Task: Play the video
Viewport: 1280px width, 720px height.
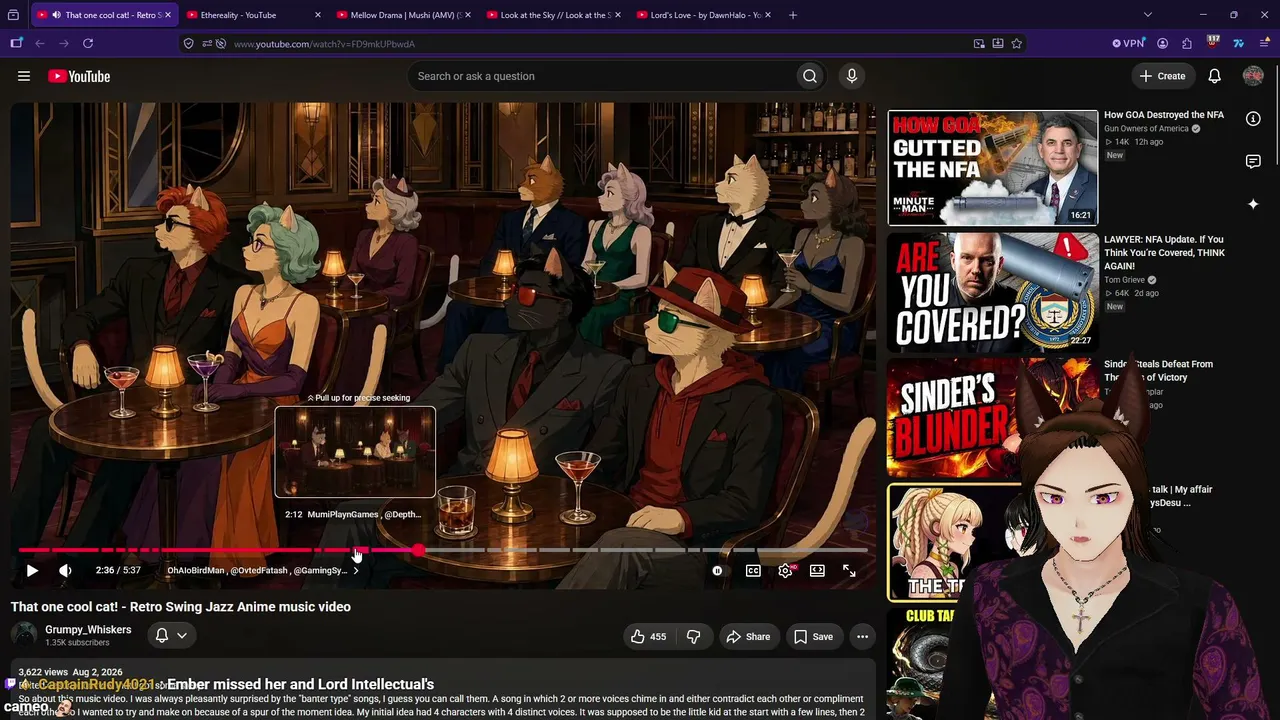Action: click(32, 570)
